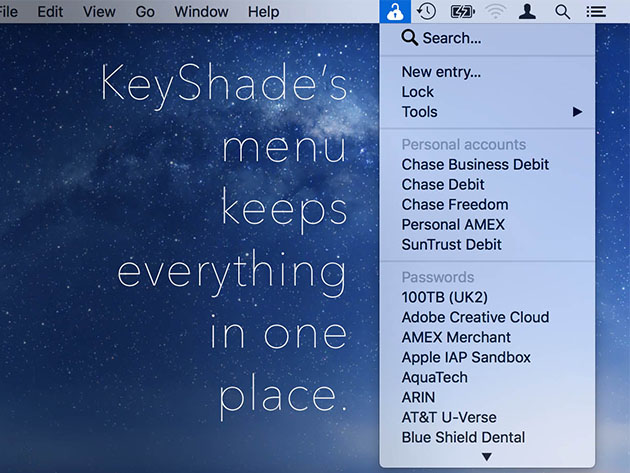Open Adobe Creative Cloud password entry
Viewport: 630px width, 473px height.
pos(487,317)
